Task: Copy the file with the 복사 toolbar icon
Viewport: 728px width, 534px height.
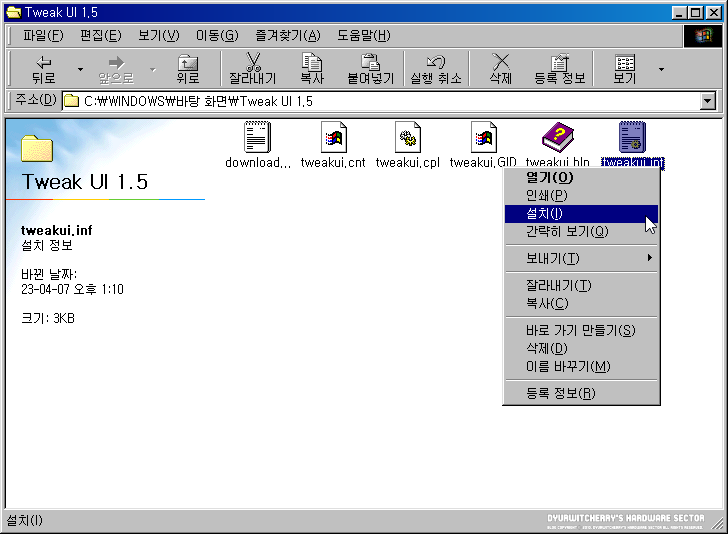Action: [x=312, y=69]
